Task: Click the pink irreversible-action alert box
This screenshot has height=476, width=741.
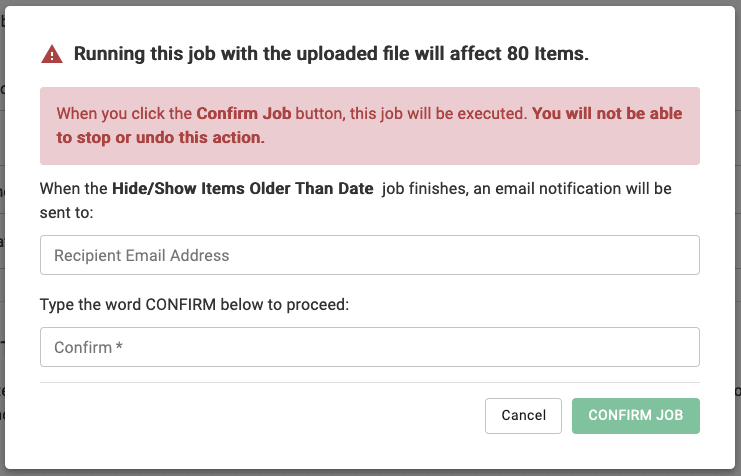Action: click(x=370, y=126)
